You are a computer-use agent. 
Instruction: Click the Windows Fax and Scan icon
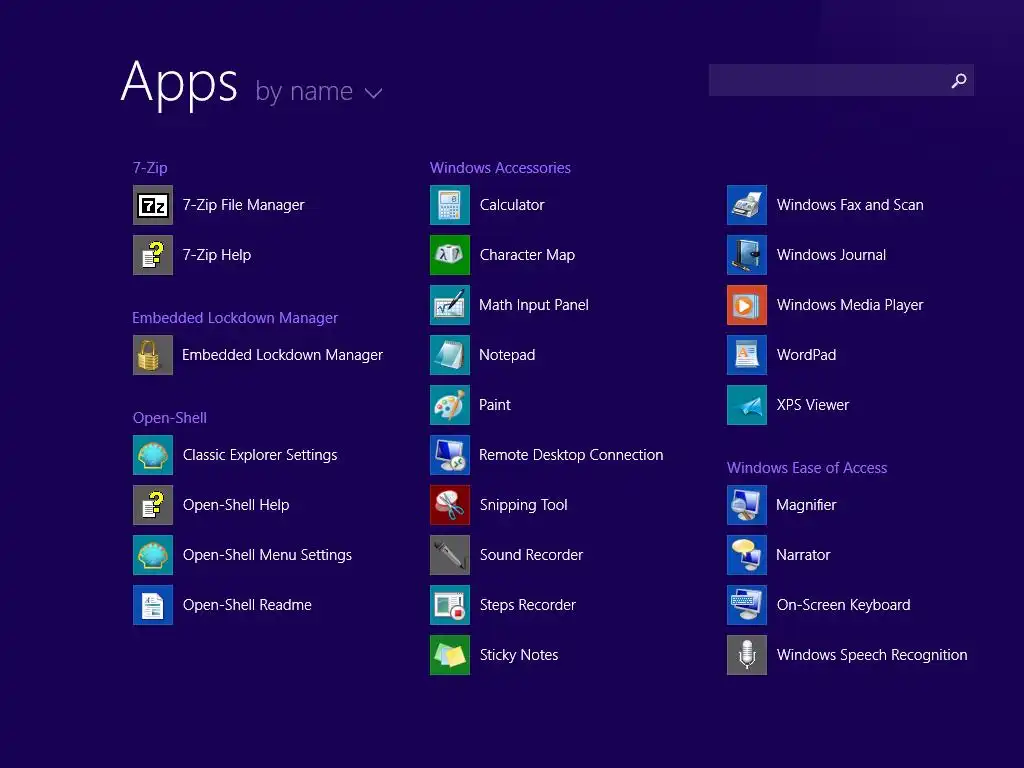747,205
